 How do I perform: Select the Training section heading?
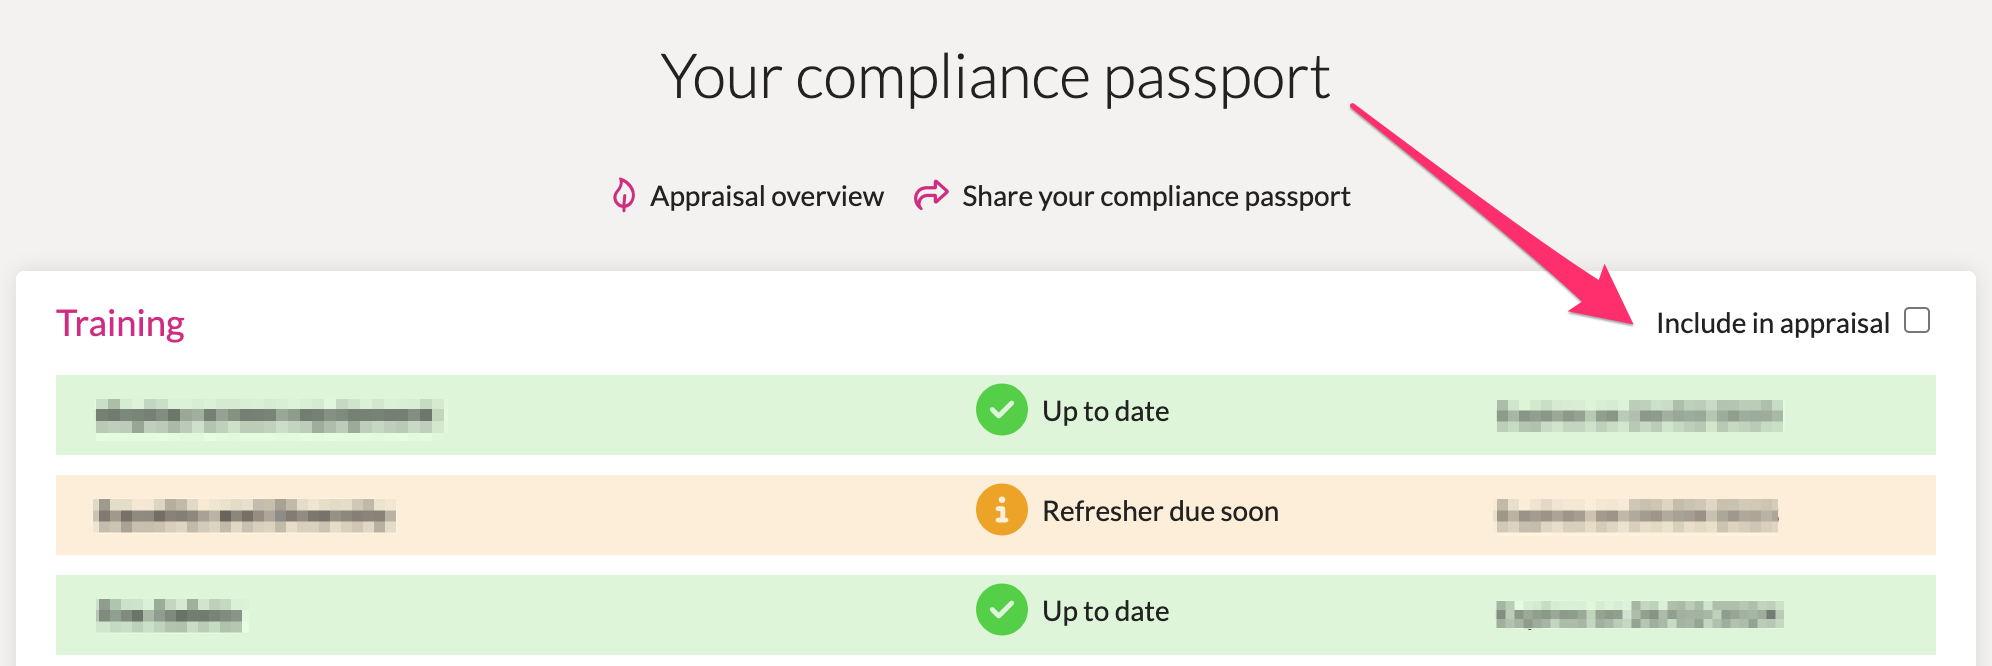tap(120, 323)
